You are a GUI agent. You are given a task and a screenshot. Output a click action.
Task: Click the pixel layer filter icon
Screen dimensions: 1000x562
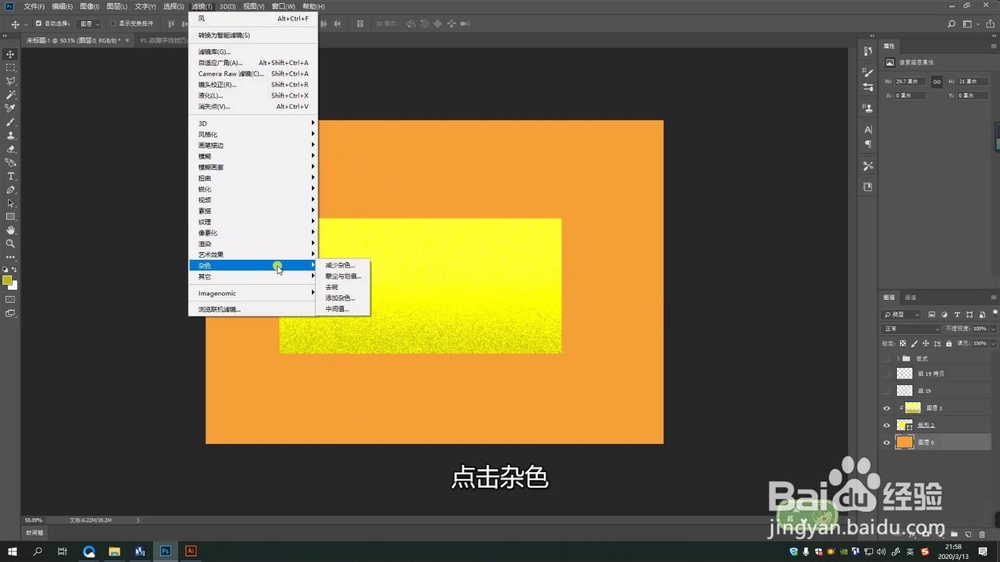[x=932, y=314]
